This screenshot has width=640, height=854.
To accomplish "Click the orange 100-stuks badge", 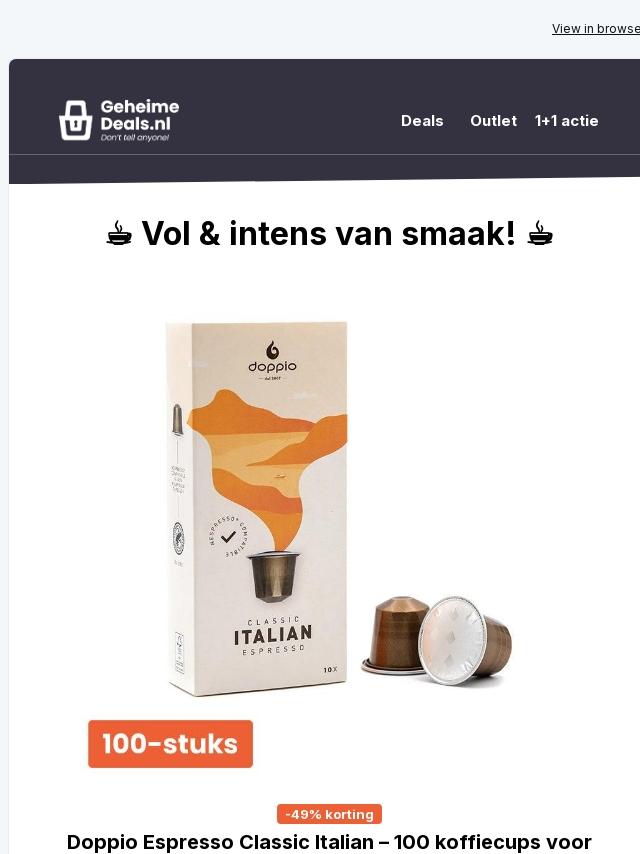I will click(x=170, y=744).
